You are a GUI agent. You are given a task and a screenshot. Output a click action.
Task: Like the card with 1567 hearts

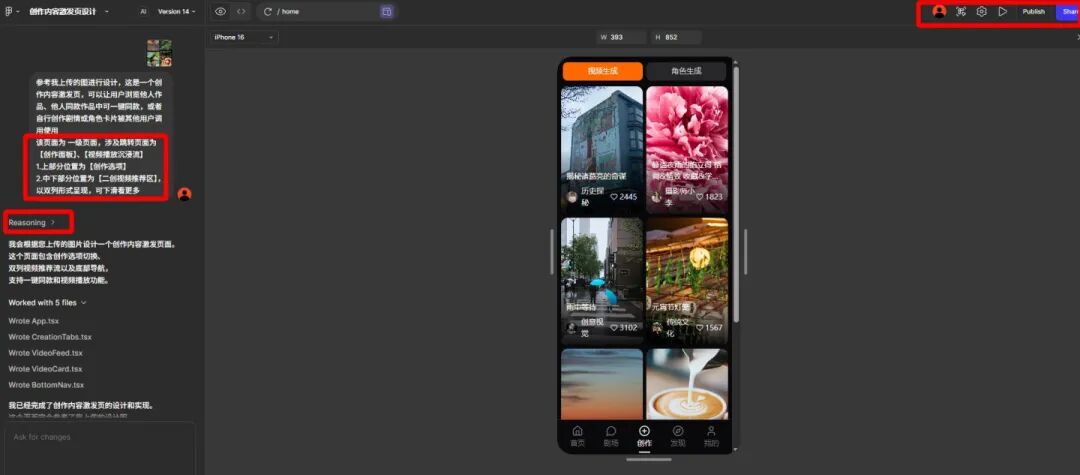(699, 328)
